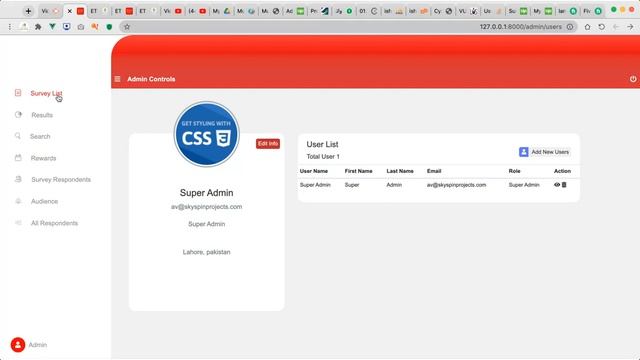Click the Admin label at bottom left
This screenshot has height=360, width=640.
(x=38, y=345)
